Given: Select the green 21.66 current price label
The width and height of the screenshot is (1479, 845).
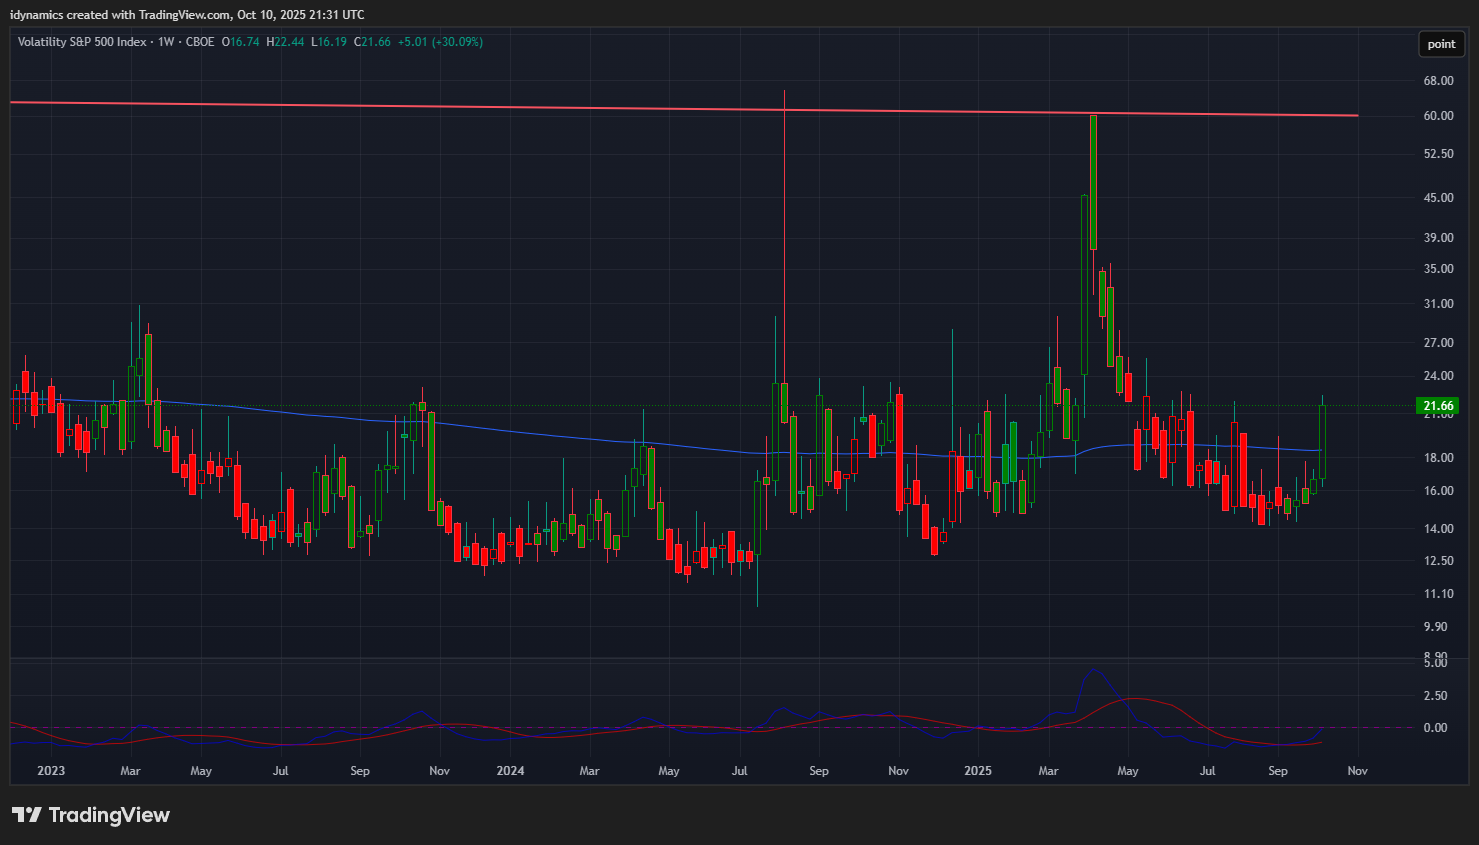Looking at the screenshot, I should pyautogui.click(x=1438, y=406).
